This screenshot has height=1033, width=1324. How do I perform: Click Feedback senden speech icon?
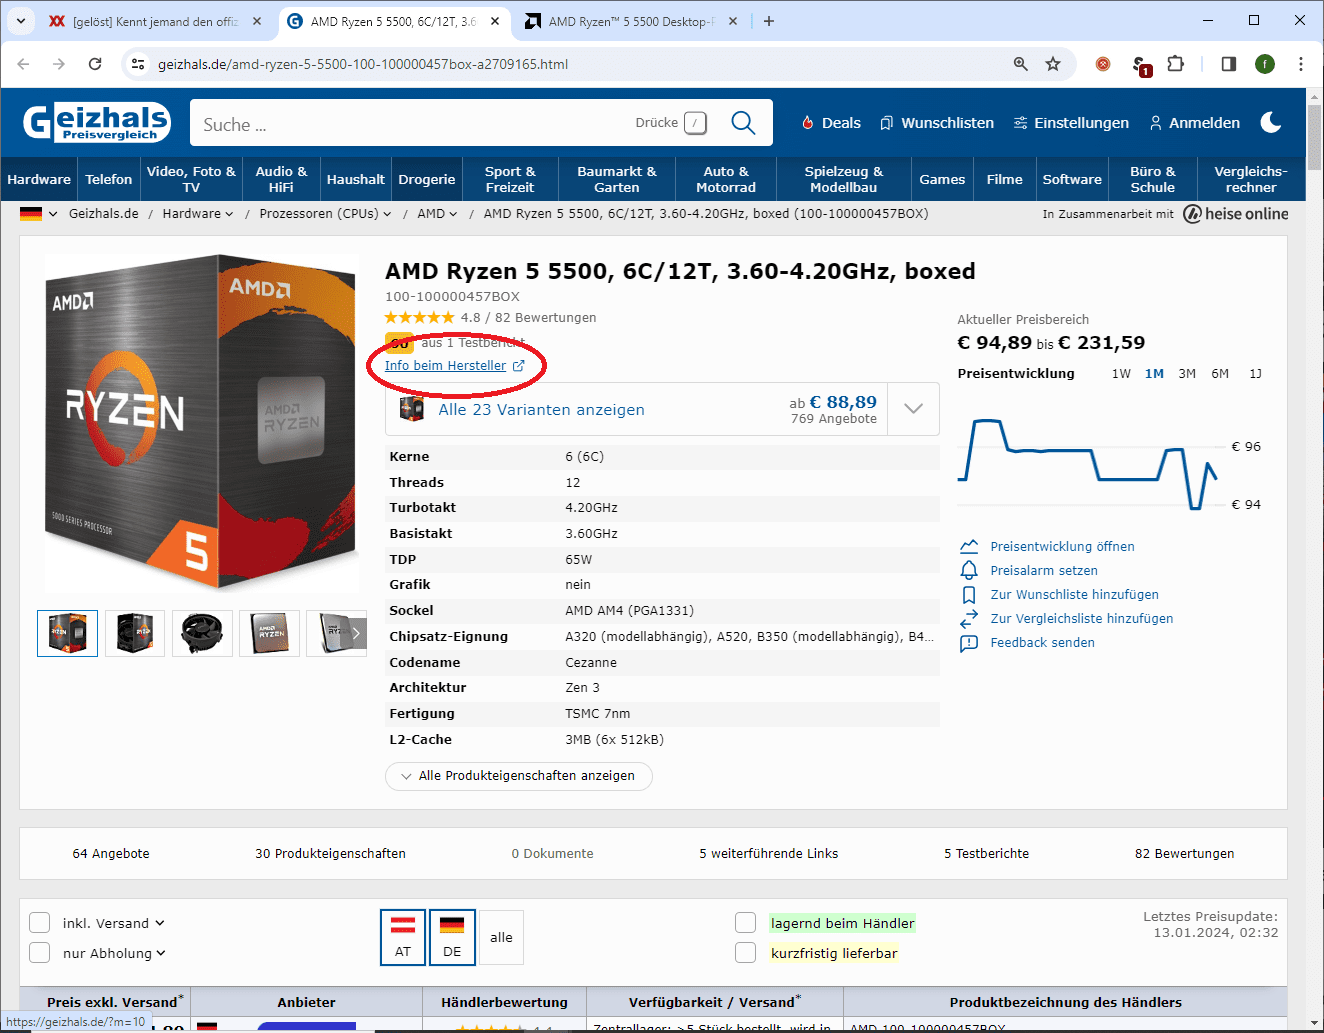click(969, 643)
